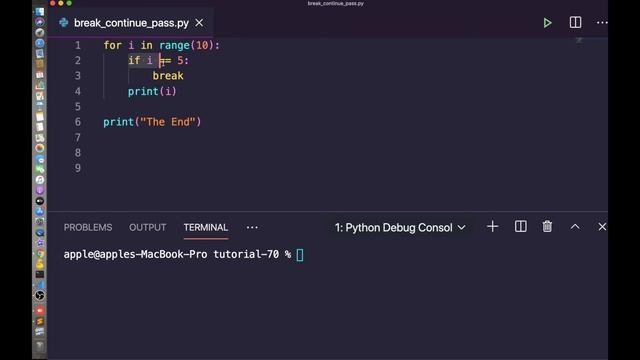Image resolution: width=640 pixels, height=360 pixels.
Task: Switch to the PROBLEMS panel tab
Action: coord(88,227)
